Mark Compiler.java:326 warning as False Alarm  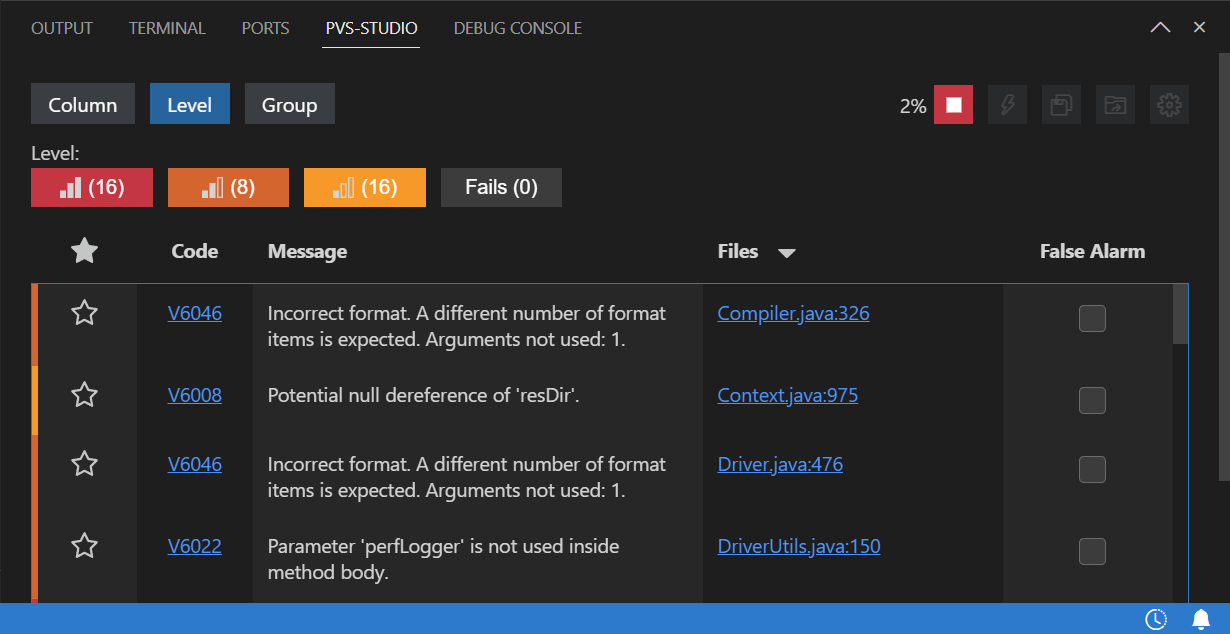(1091, 318)
